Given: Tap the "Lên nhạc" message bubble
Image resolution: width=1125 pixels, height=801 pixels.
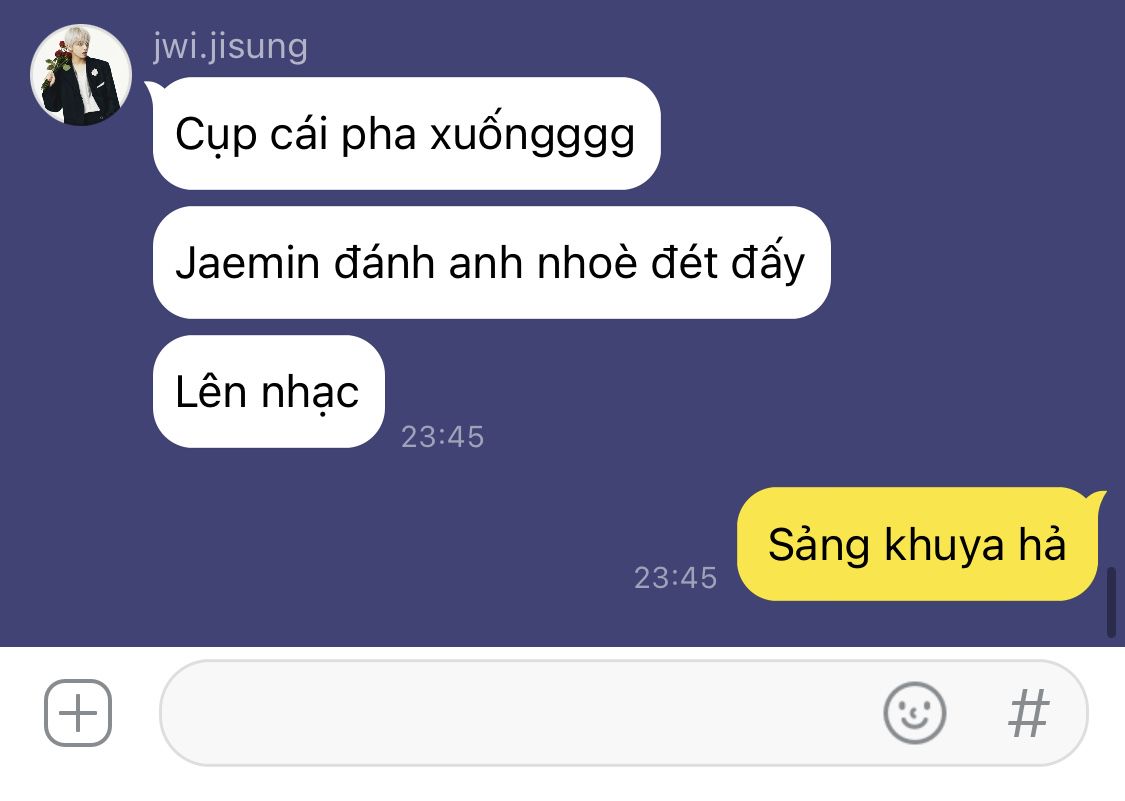Looking at the screenshot, I should 268,391.
